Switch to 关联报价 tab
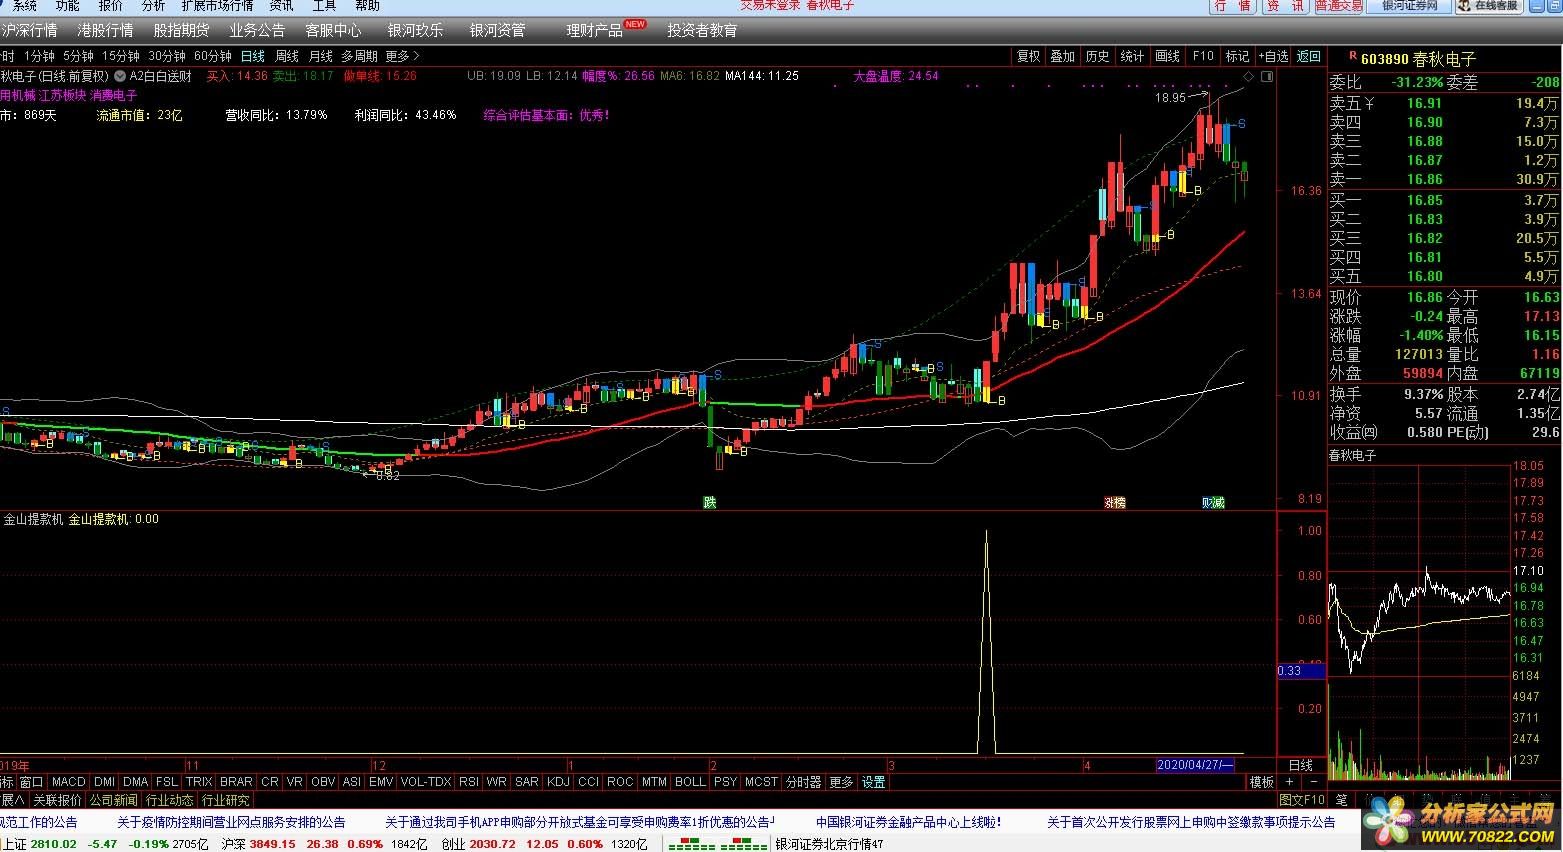The image size is (1563, 852). (57, 800)
